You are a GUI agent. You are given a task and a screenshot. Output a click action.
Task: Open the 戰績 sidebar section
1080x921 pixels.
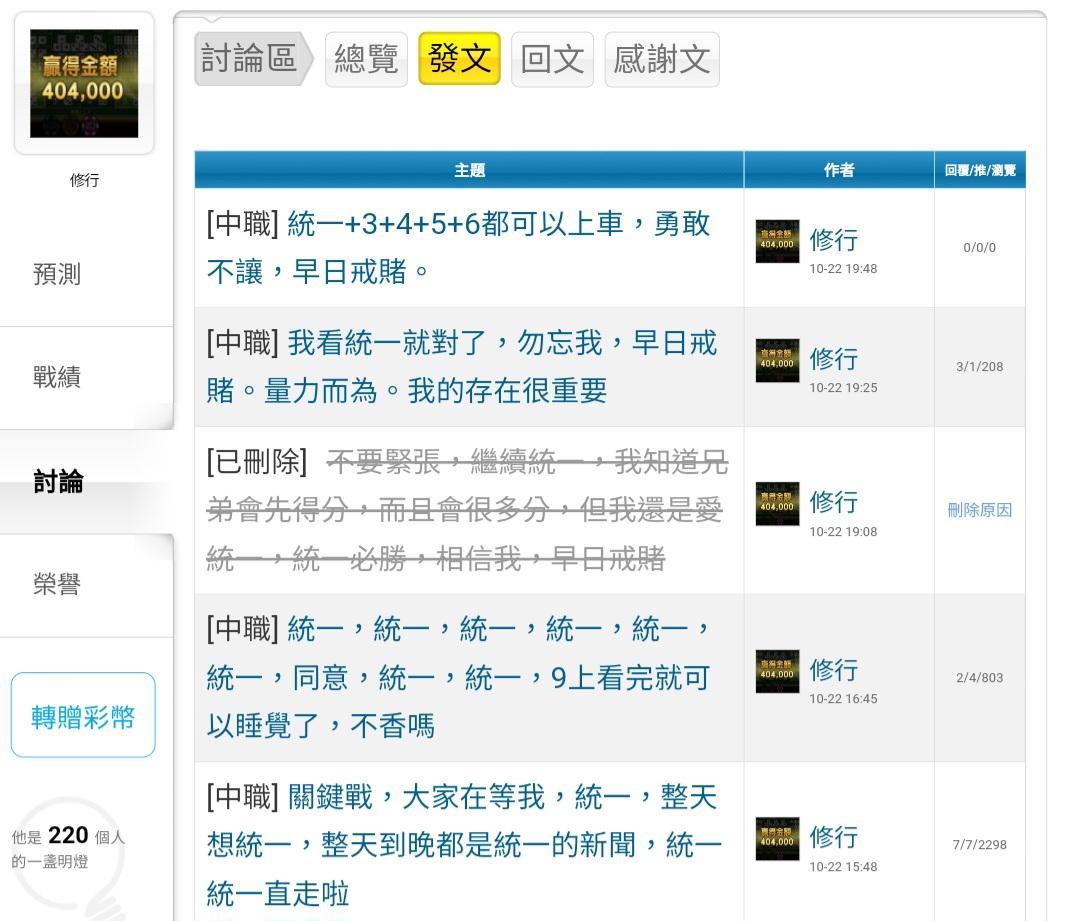[x=57, y=377]
